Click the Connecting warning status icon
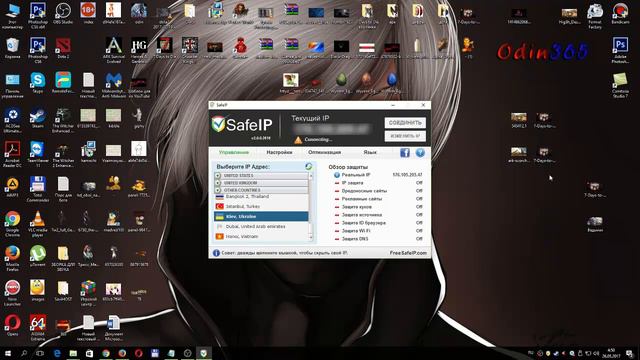The image size is (640, 360). pyautogui.click(x=298, y=140)
